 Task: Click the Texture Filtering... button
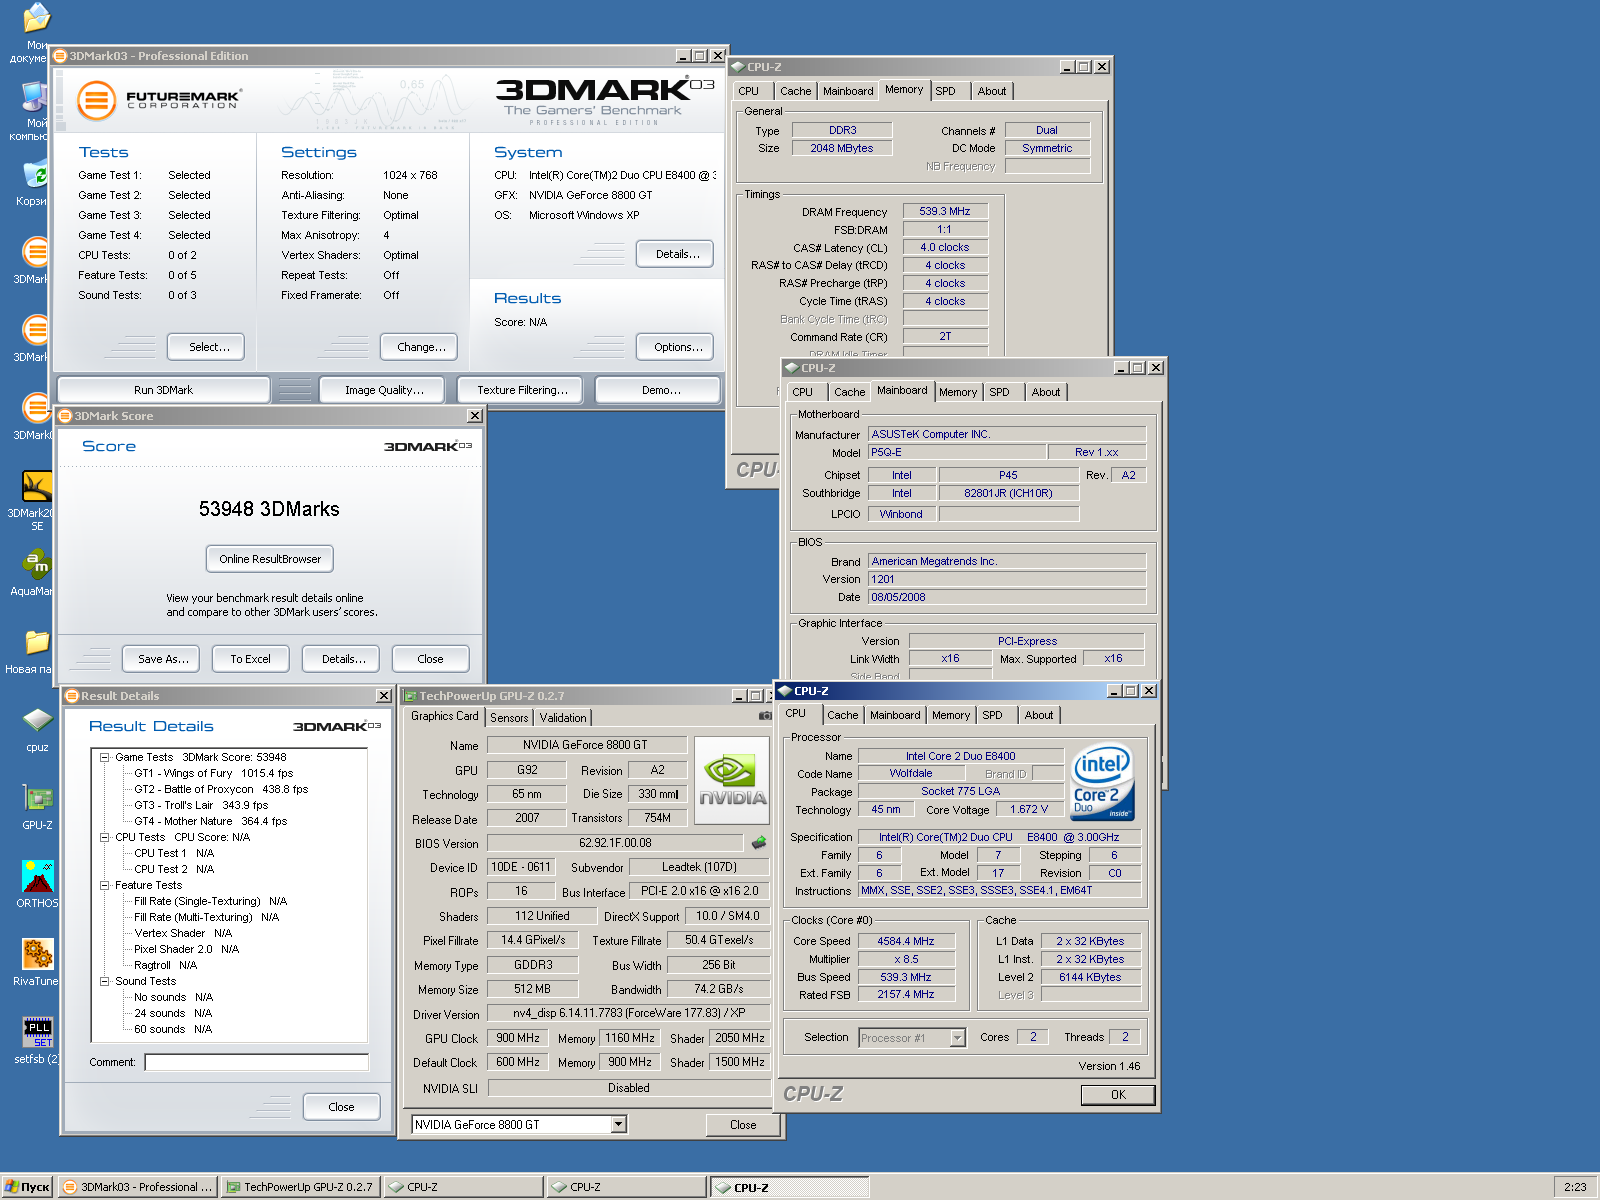522,390
